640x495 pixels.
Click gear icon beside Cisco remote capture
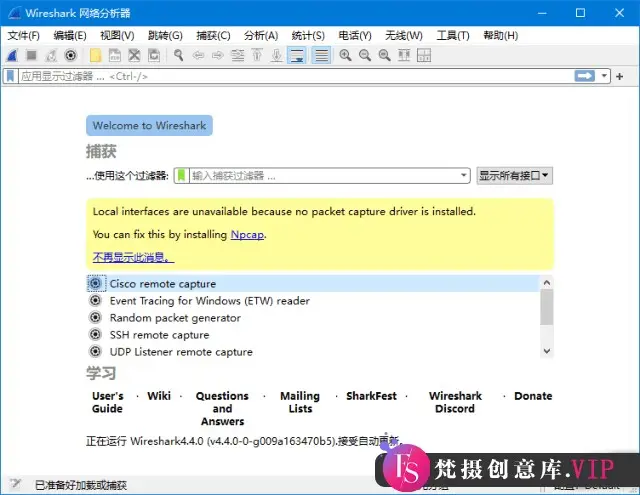(x=96, y=283)
